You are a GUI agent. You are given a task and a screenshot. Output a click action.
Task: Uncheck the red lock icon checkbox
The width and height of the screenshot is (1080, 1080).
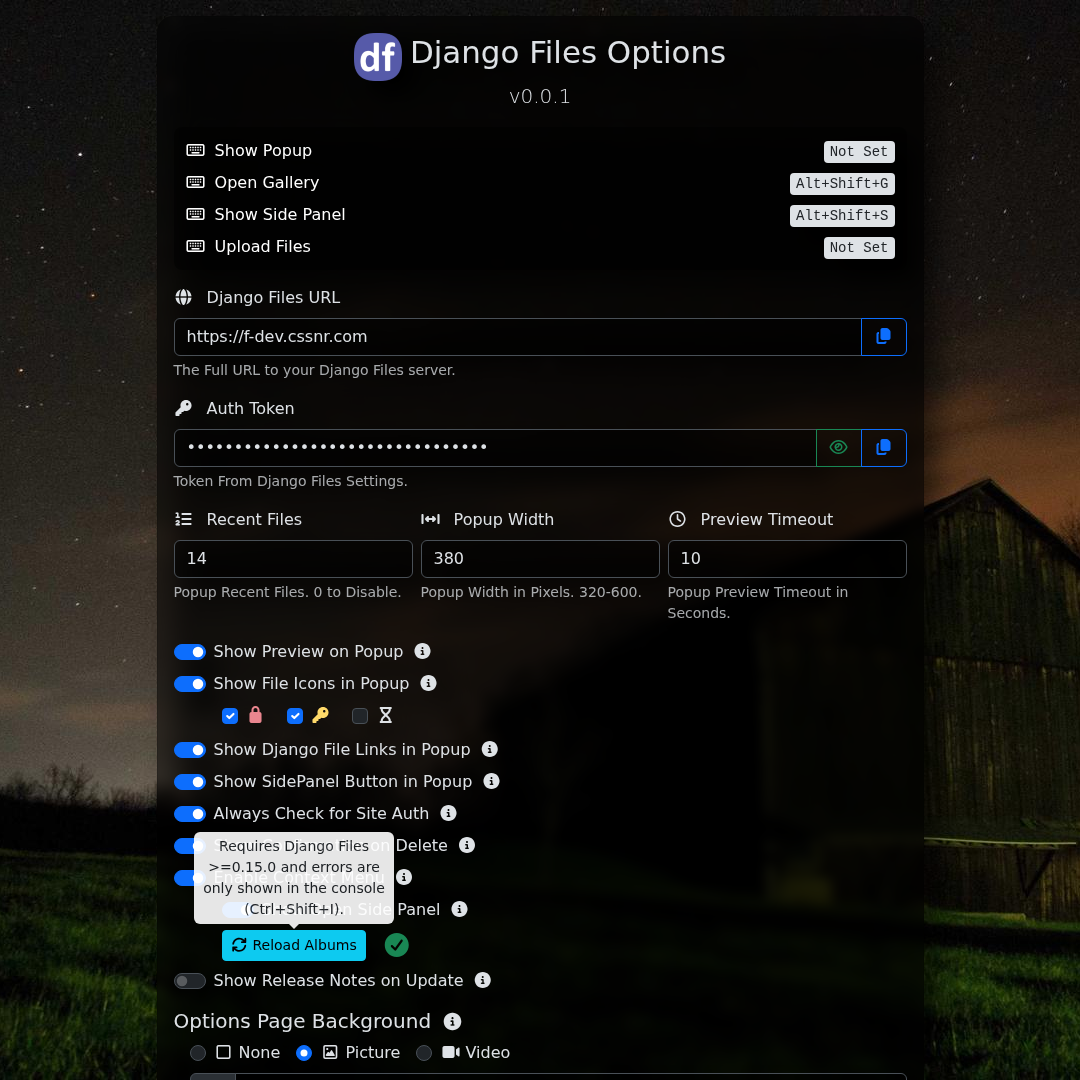(x=230, y=716)
